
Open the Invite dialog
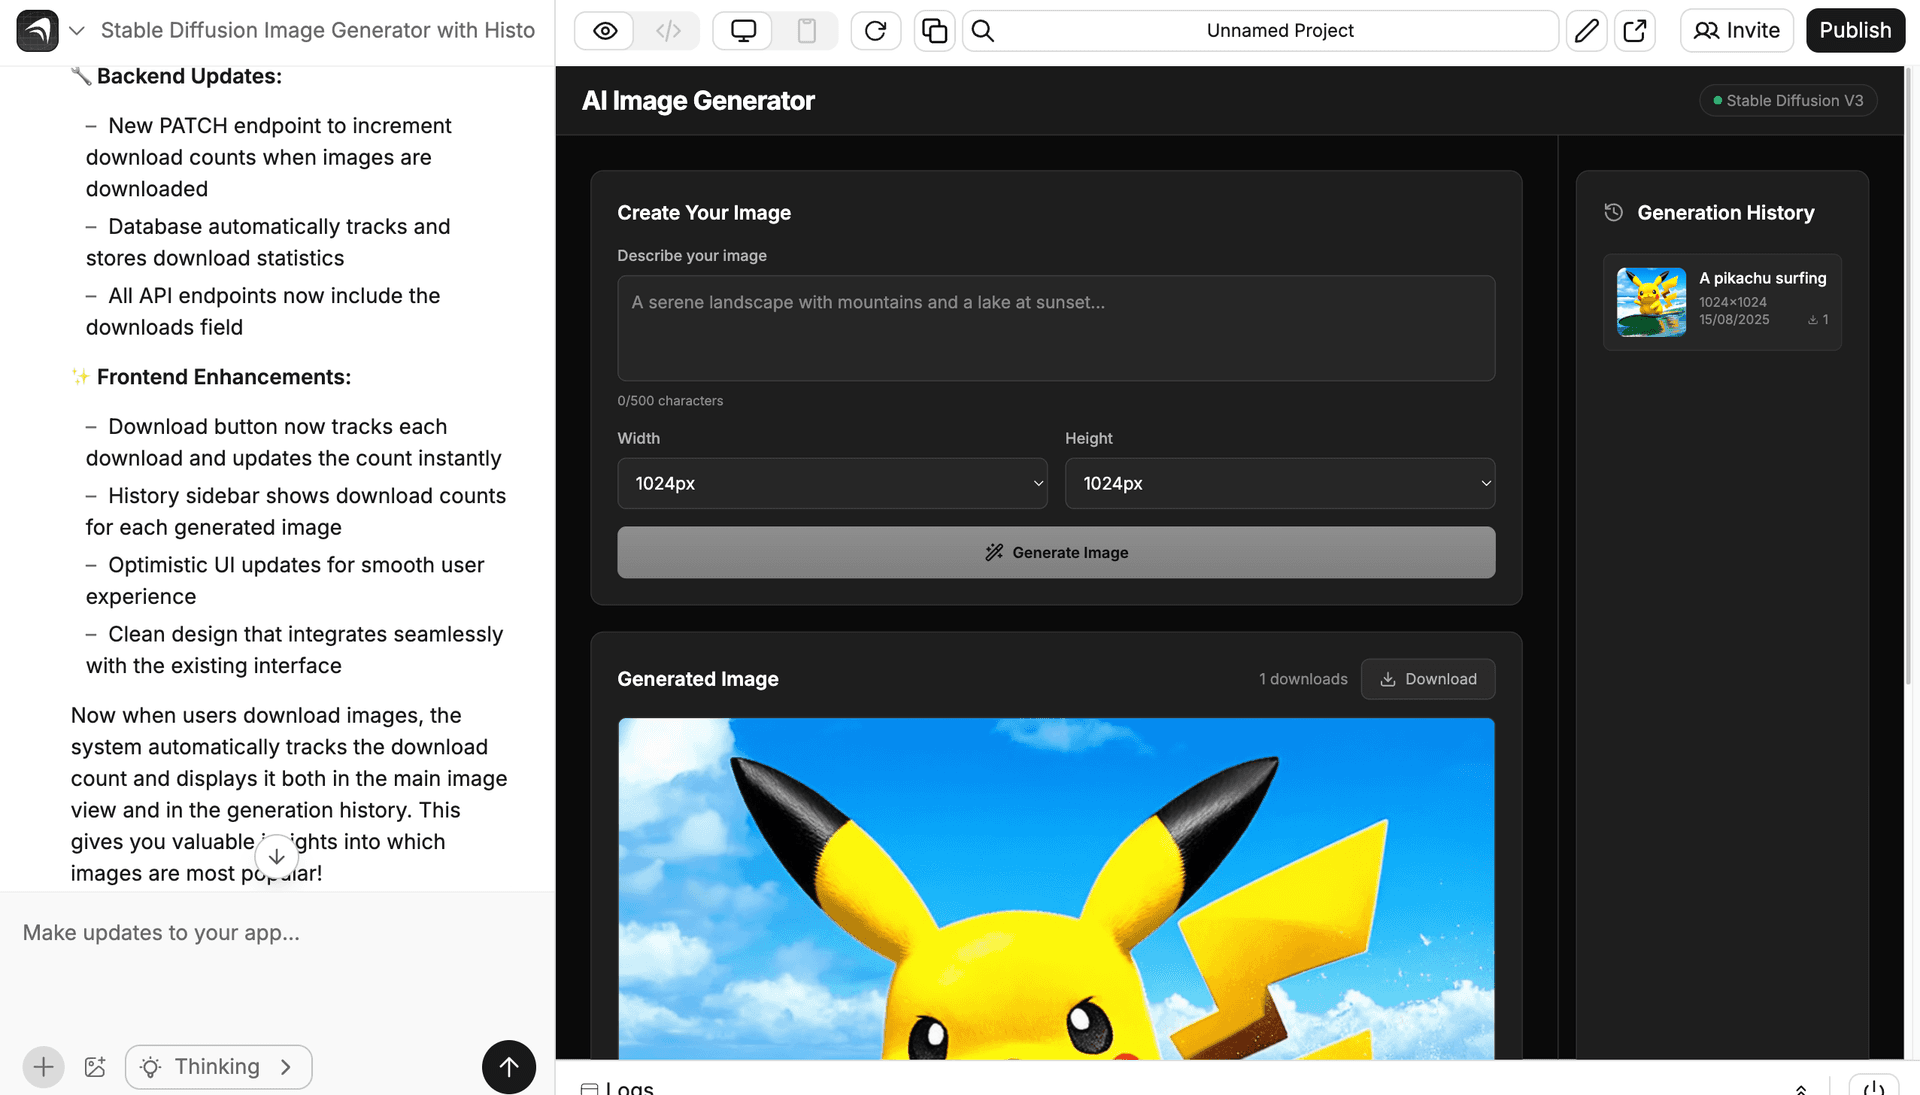point(1736,30)
